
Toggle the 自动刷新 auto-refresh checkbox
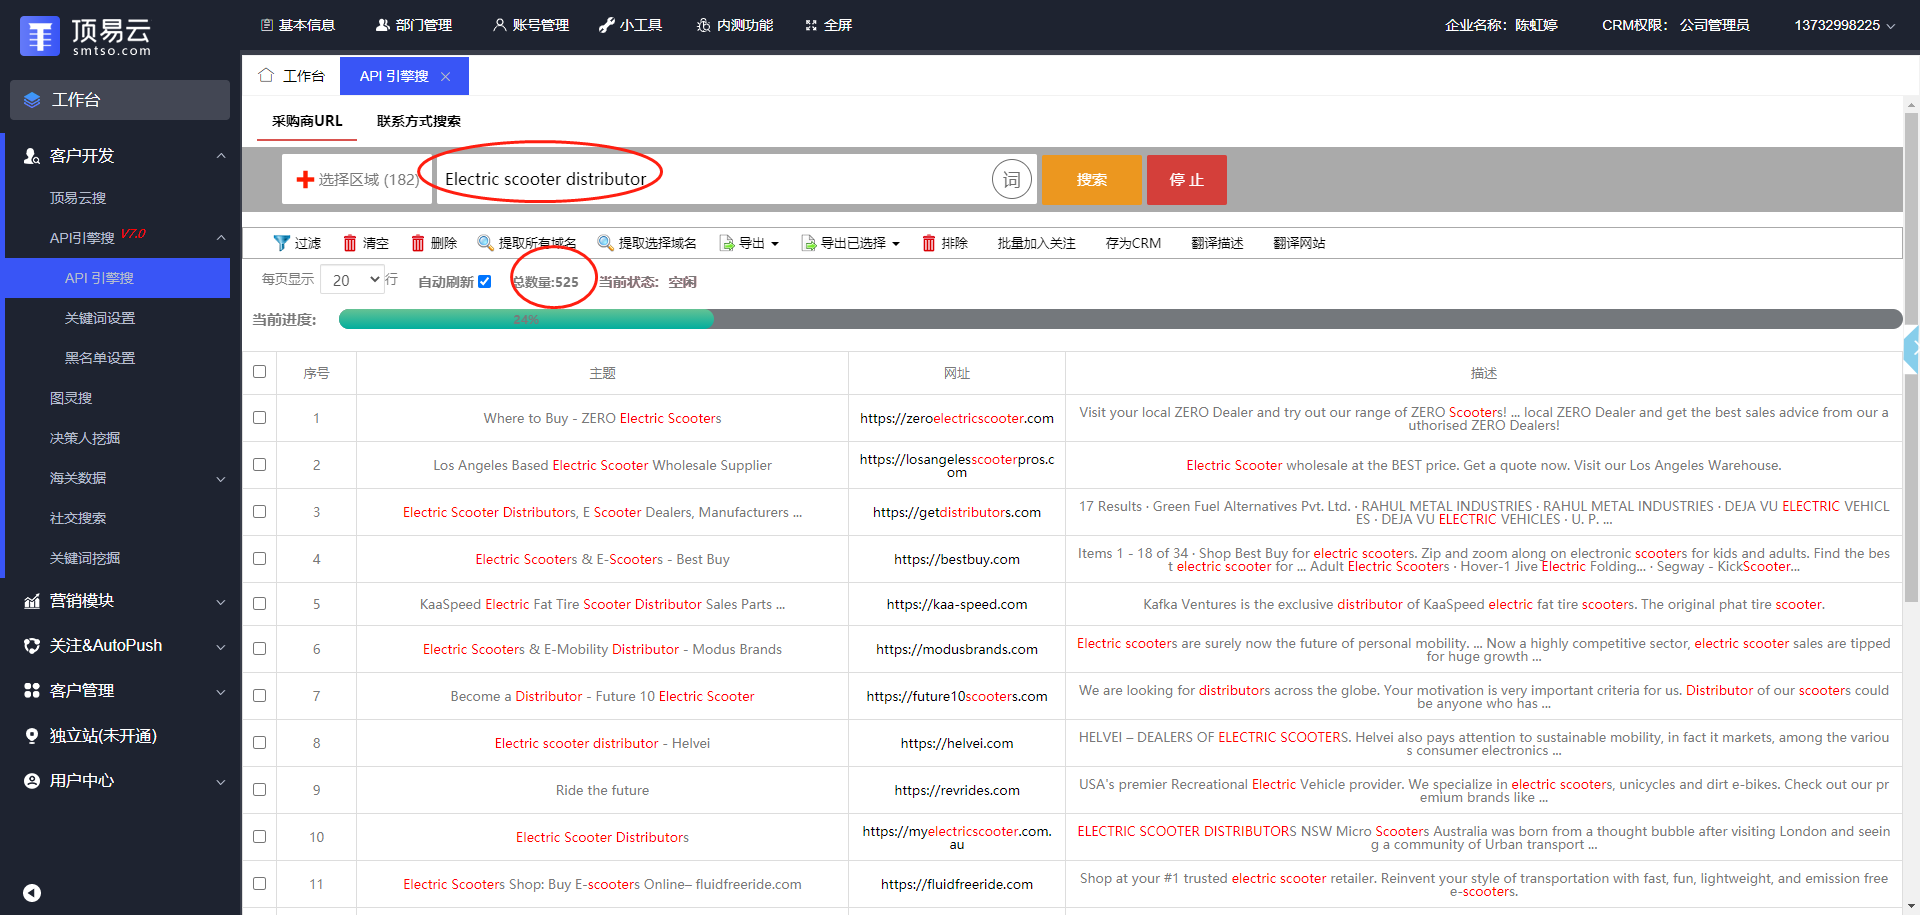point(485,282)
